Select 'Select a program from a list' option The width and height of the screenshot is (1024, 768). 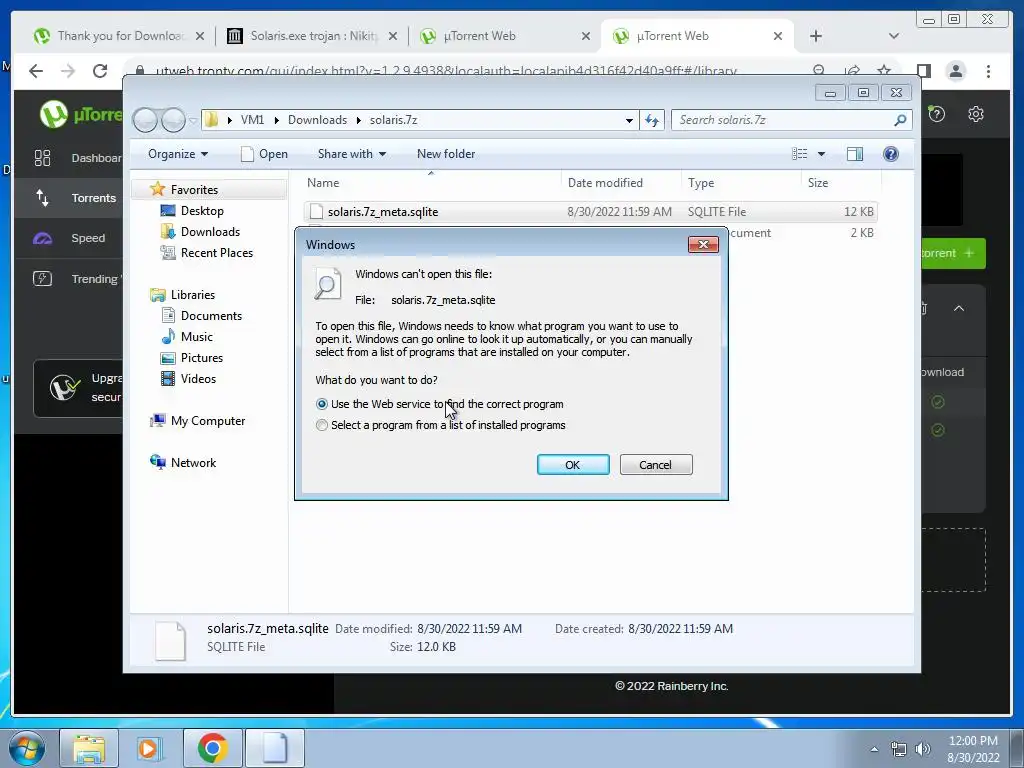coord(321,425)
